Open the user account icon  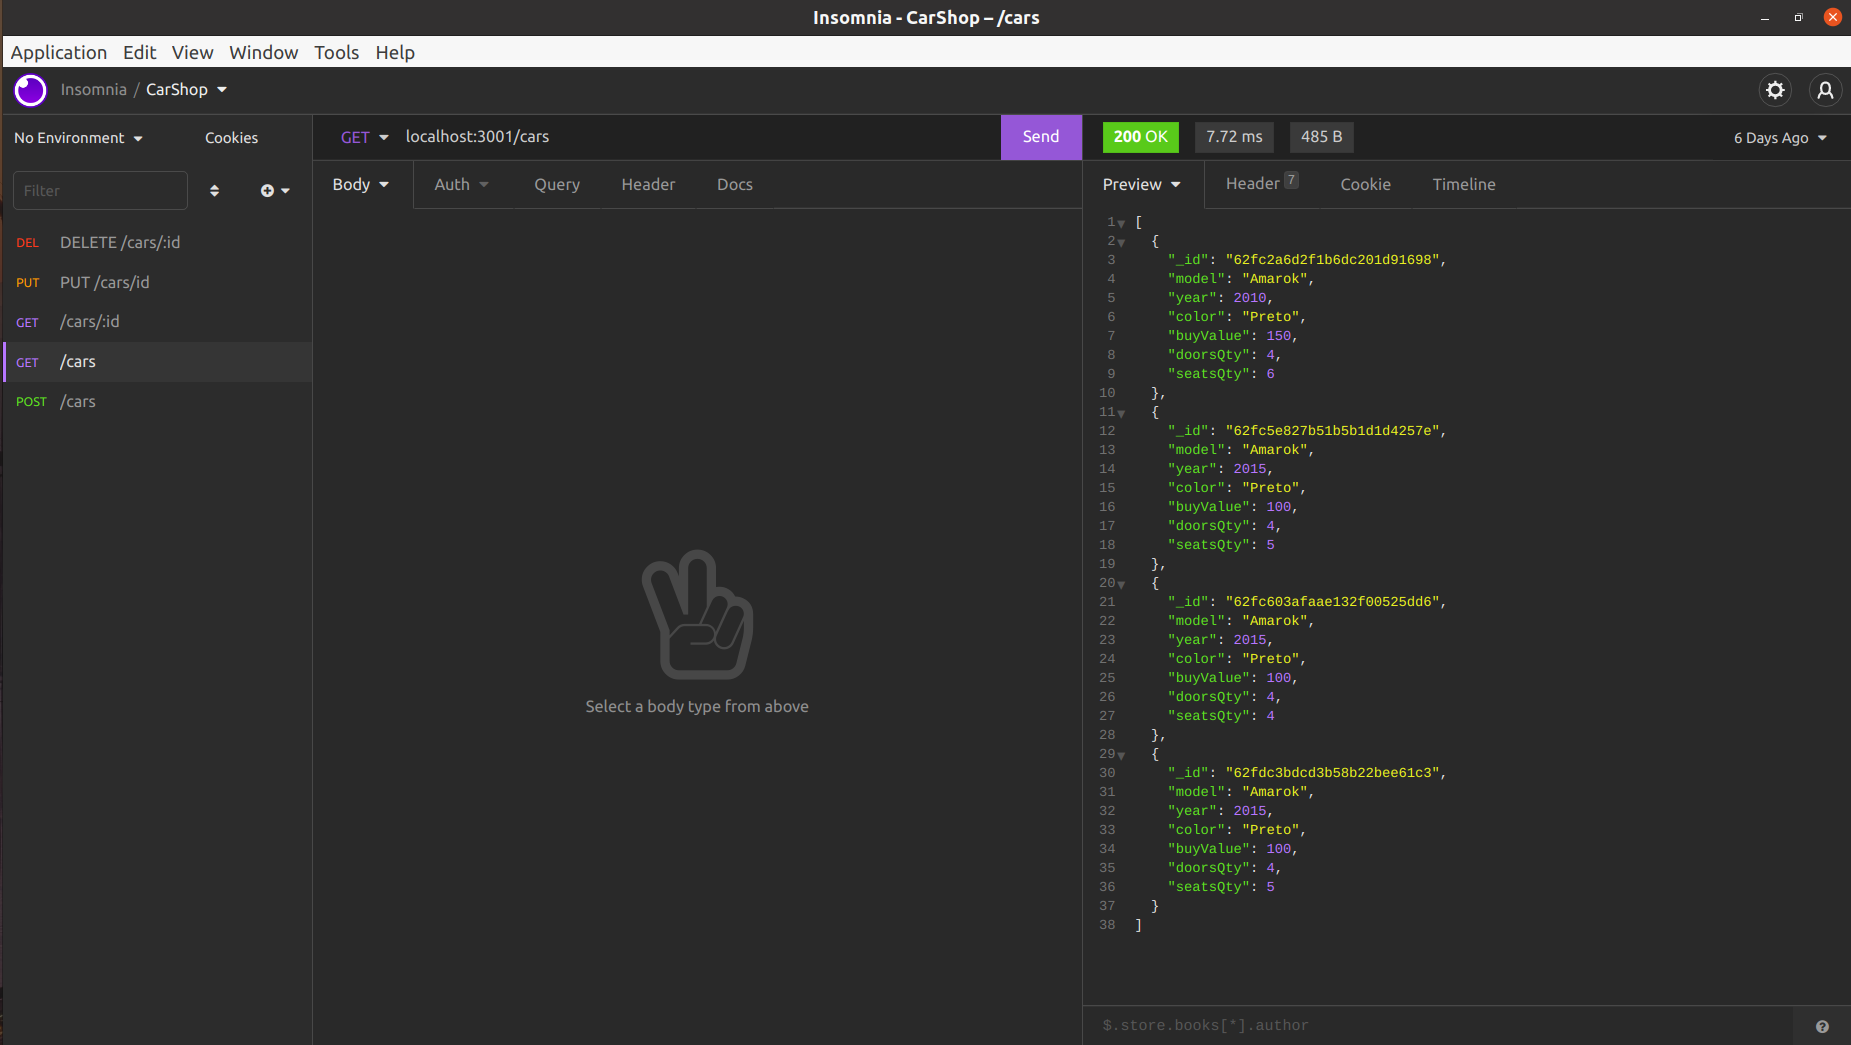(x=1825, y=90)
